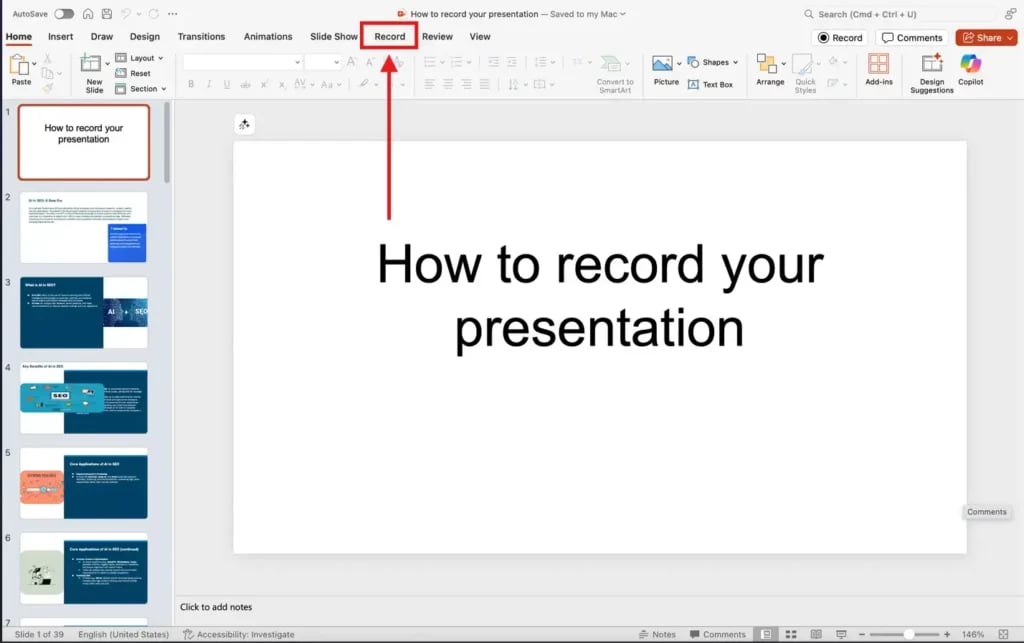Viewport: 1024px width, 643px height.
Task: Open the font size dropdown
Action: [x=330, y=61]
